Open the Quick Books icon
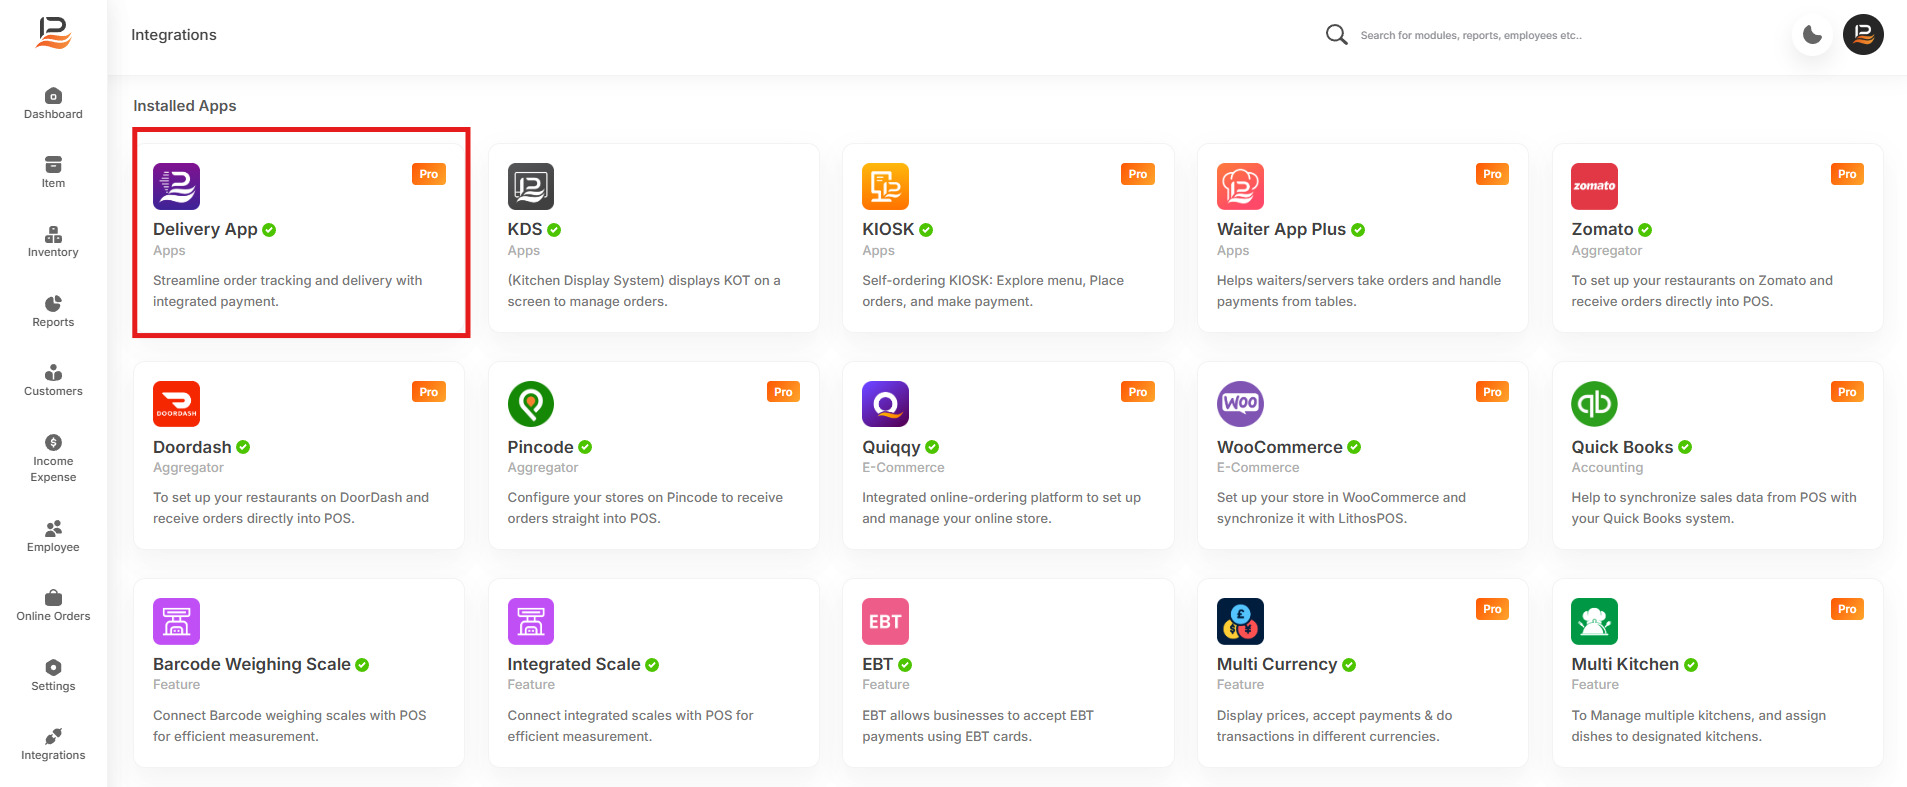The image size is (1907, 787). tap(1594, 404)
